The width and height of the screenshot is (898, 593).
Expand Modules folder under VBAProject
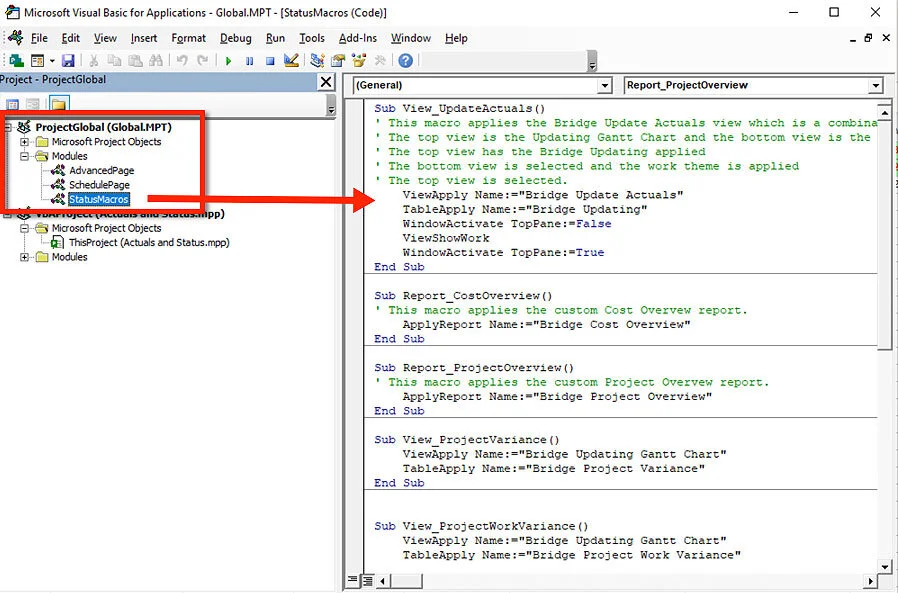click(x=25, y=257)
